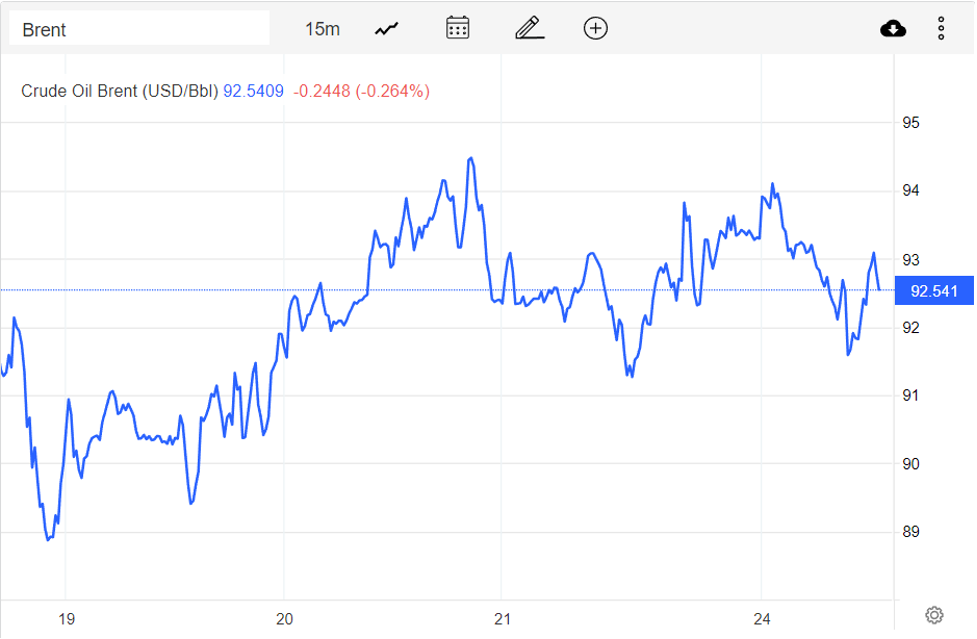Click the date label 24 on time axis

761,618
